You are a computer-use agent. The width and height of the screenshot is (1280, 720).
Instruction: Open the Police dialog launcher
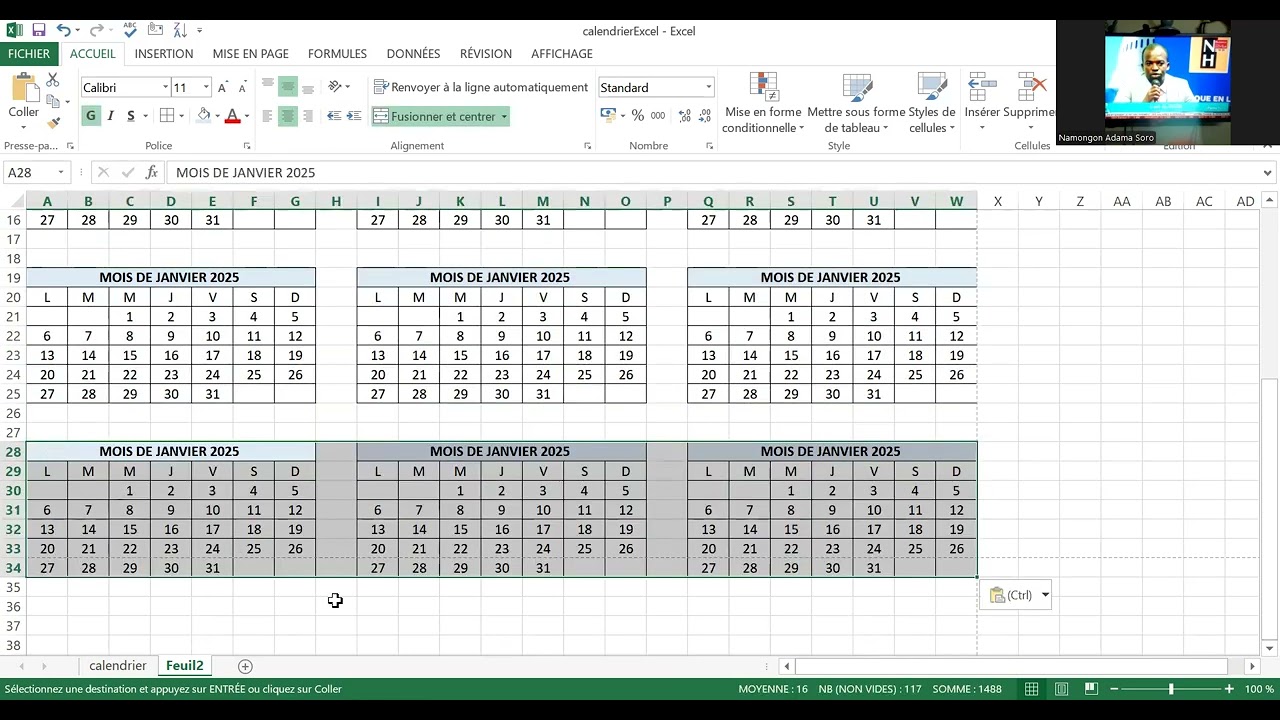point(248,146)
